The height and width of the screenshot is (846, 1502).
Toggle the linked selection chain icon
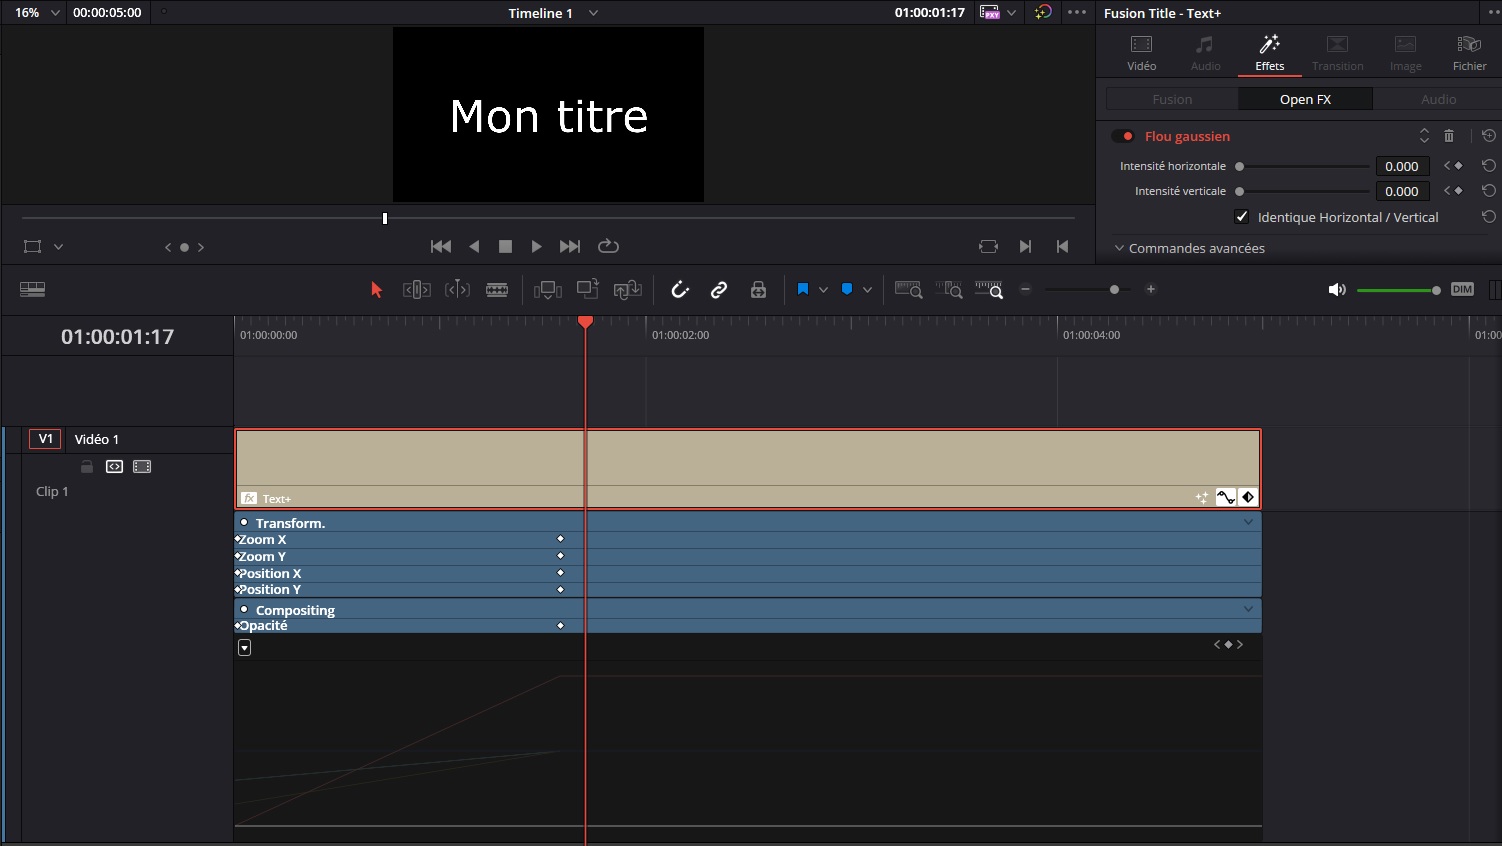pyautogui.click(x=719, y=290)
